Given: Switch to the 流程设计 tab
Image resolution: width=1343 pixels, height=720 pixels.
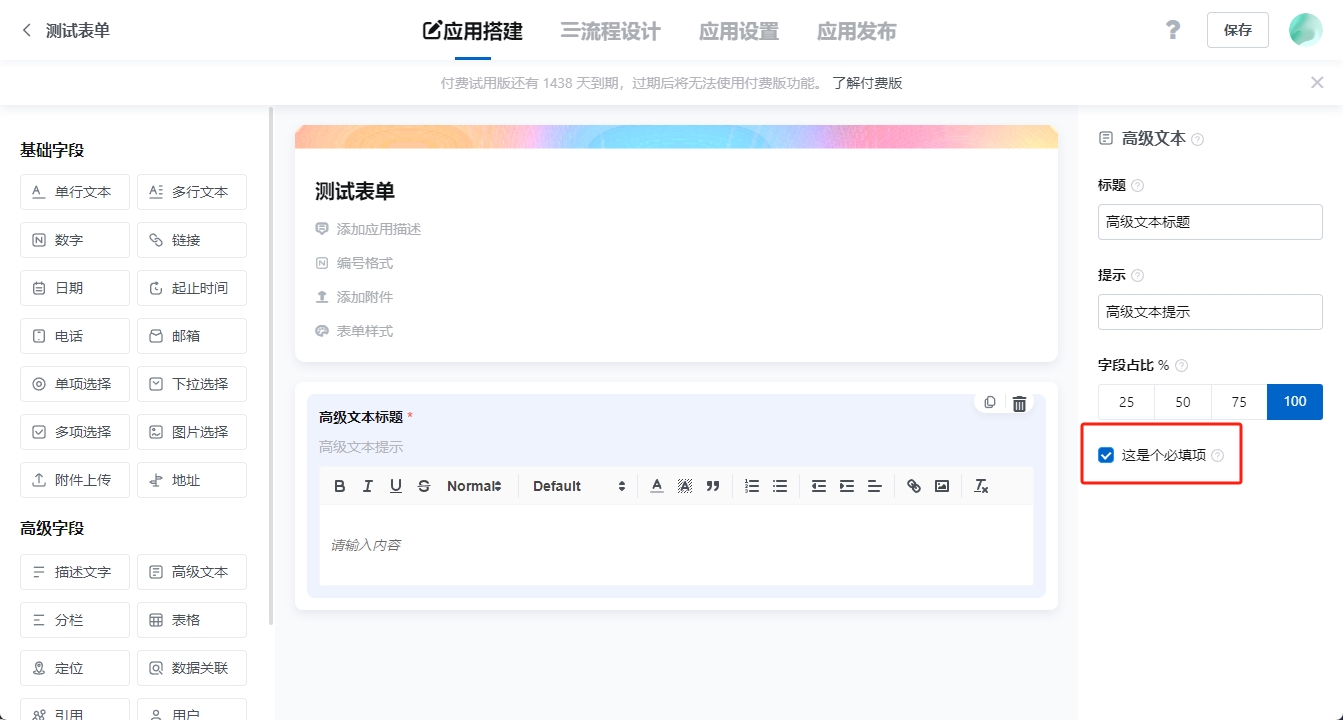Looking at the screenshot, I should click(x=608, y=30).
